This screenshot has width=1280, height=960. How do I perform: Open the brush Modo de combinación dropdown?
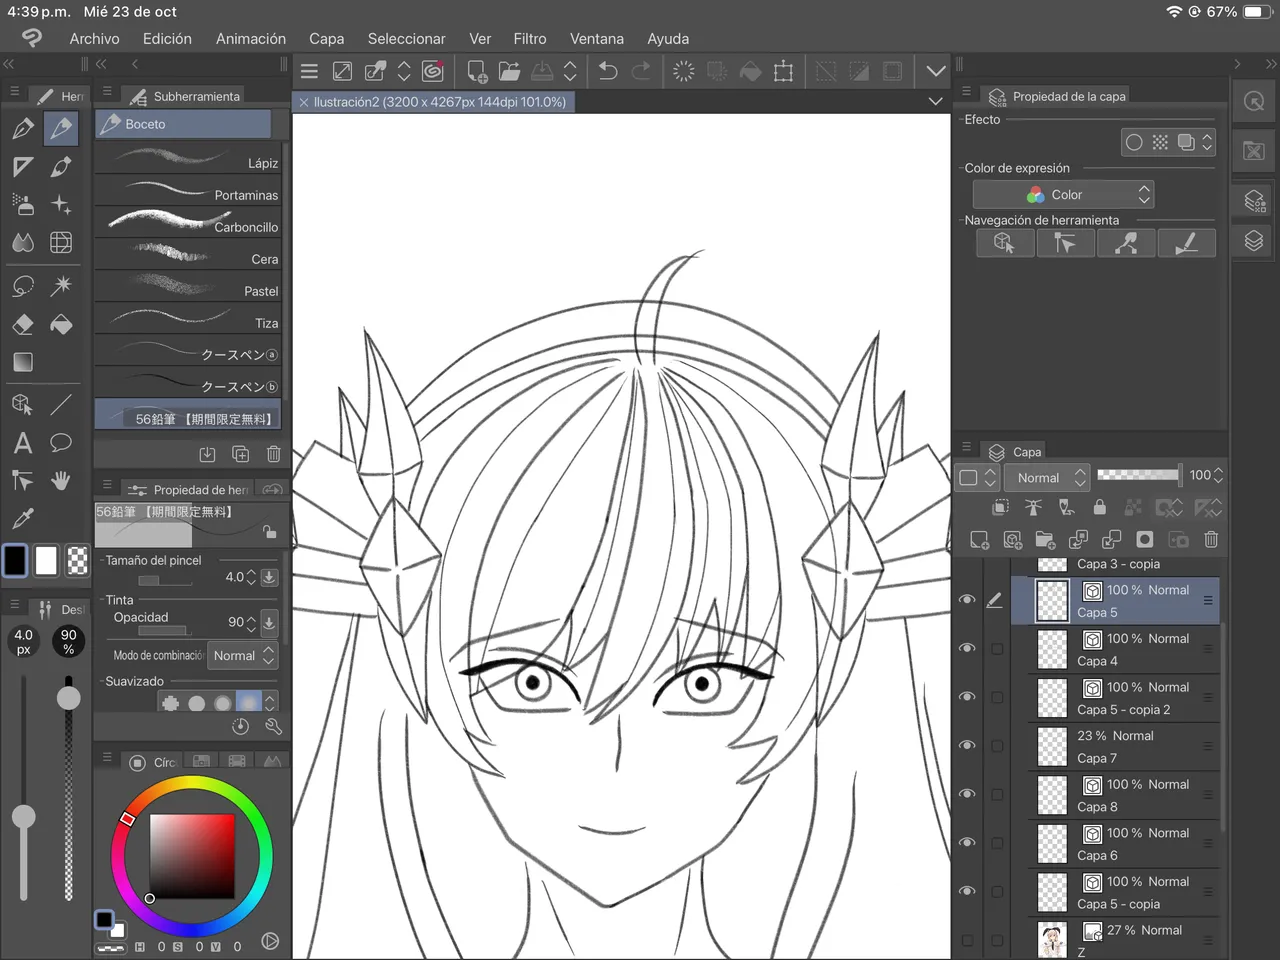pyautogui.click(x=242, y=656)
